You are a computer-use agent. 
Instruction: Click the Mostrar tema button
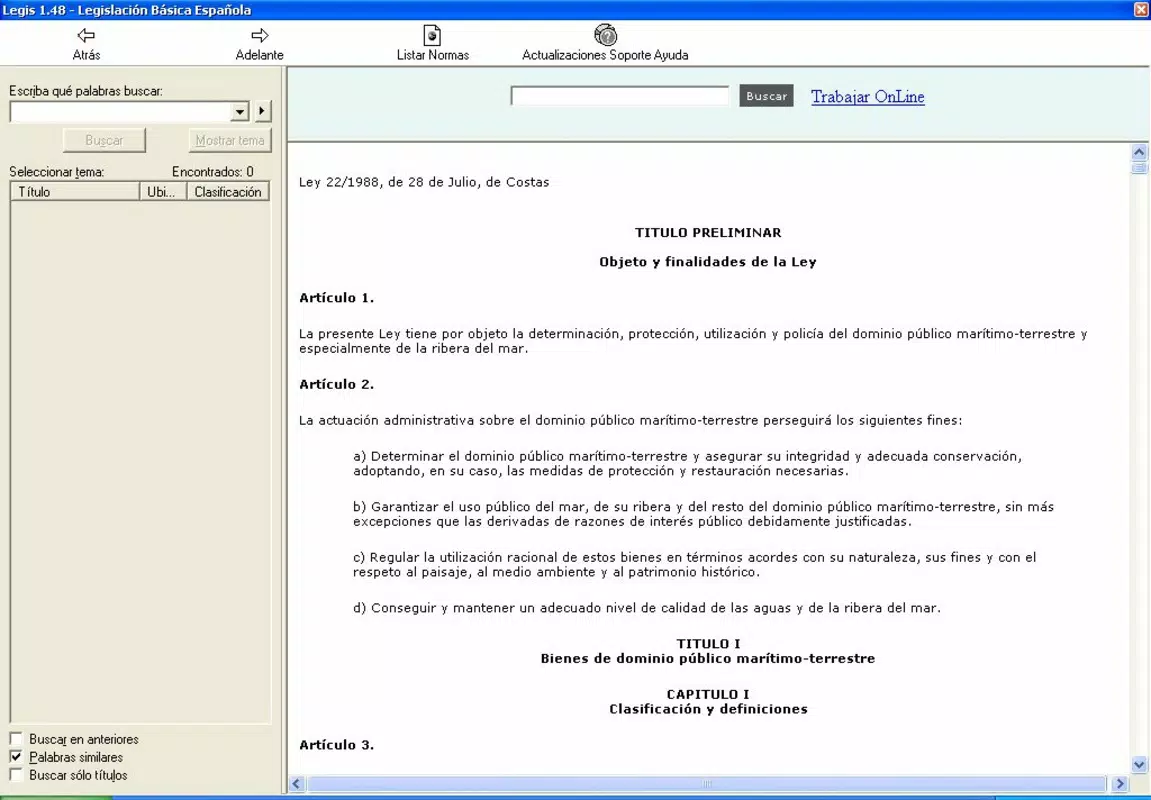coord(230,140)
